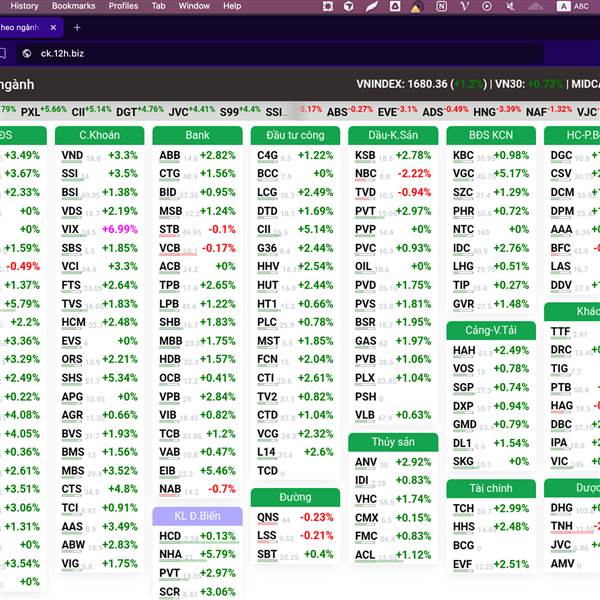Click the ck.12h.biz address bar
Viewport: 600px width, 600px height.
tap(279, 54)
